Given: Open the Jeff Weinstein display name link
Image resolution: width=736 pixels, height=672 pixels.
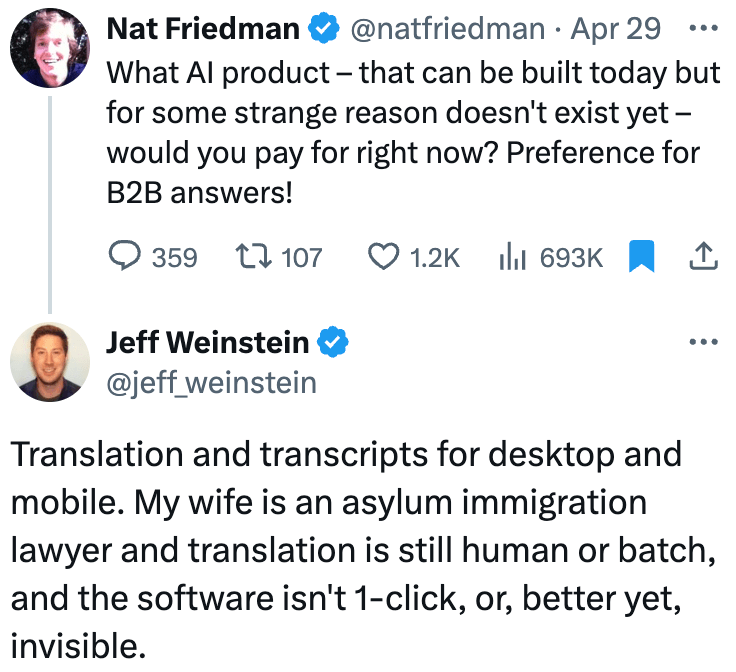Looking at the screenshot, I should [208, 343].
